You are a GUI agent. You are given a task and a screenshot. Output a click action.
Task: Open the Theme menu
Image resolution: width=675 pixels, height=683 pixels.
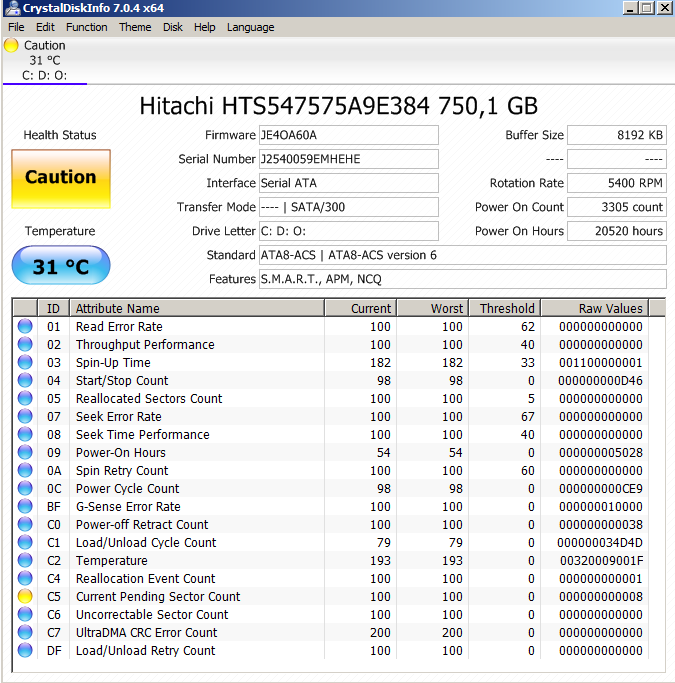135,27
